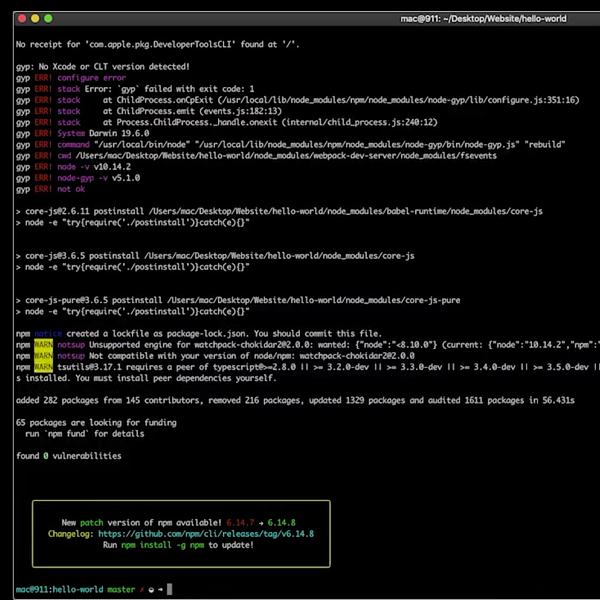600x600 pixels.
Task: Click the old version number 6.14.7
Action: (x=241, y=523)
